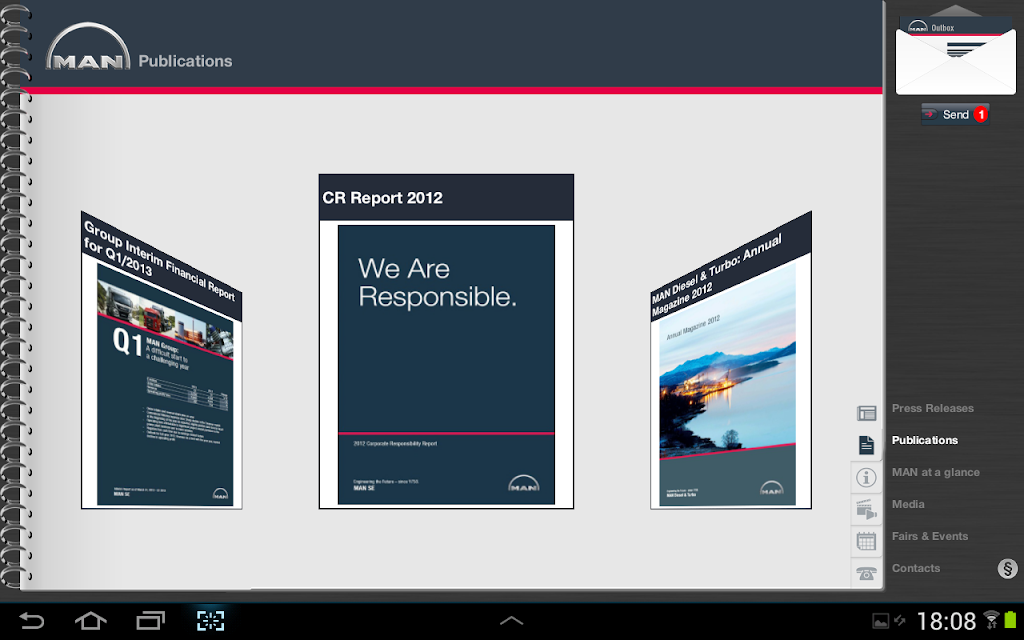
Task: Open the CR Report 2012 cover
Action: [x=446, y=364]
